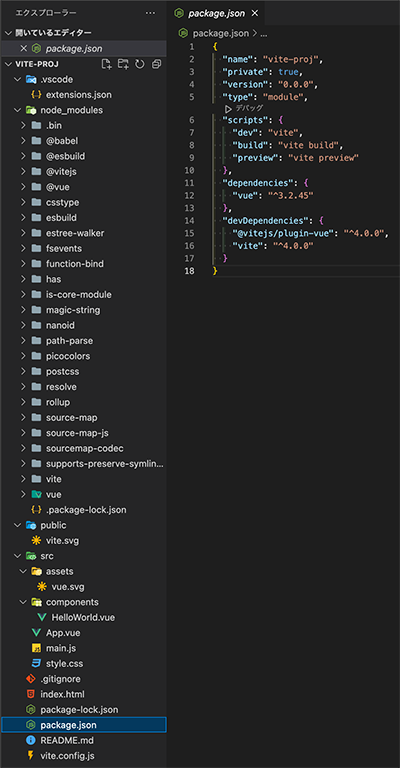Image resolution: width=400 pixels, height=768 pixels.
Task: Click the Refresh Explorer icon
Action: [140, 64]
